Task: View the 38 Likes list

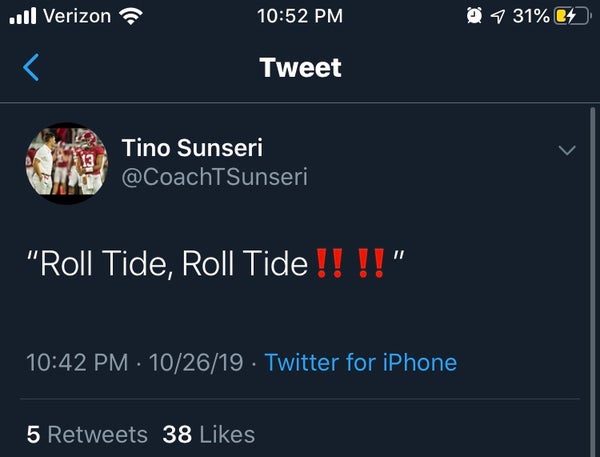Action: point(208,434)
